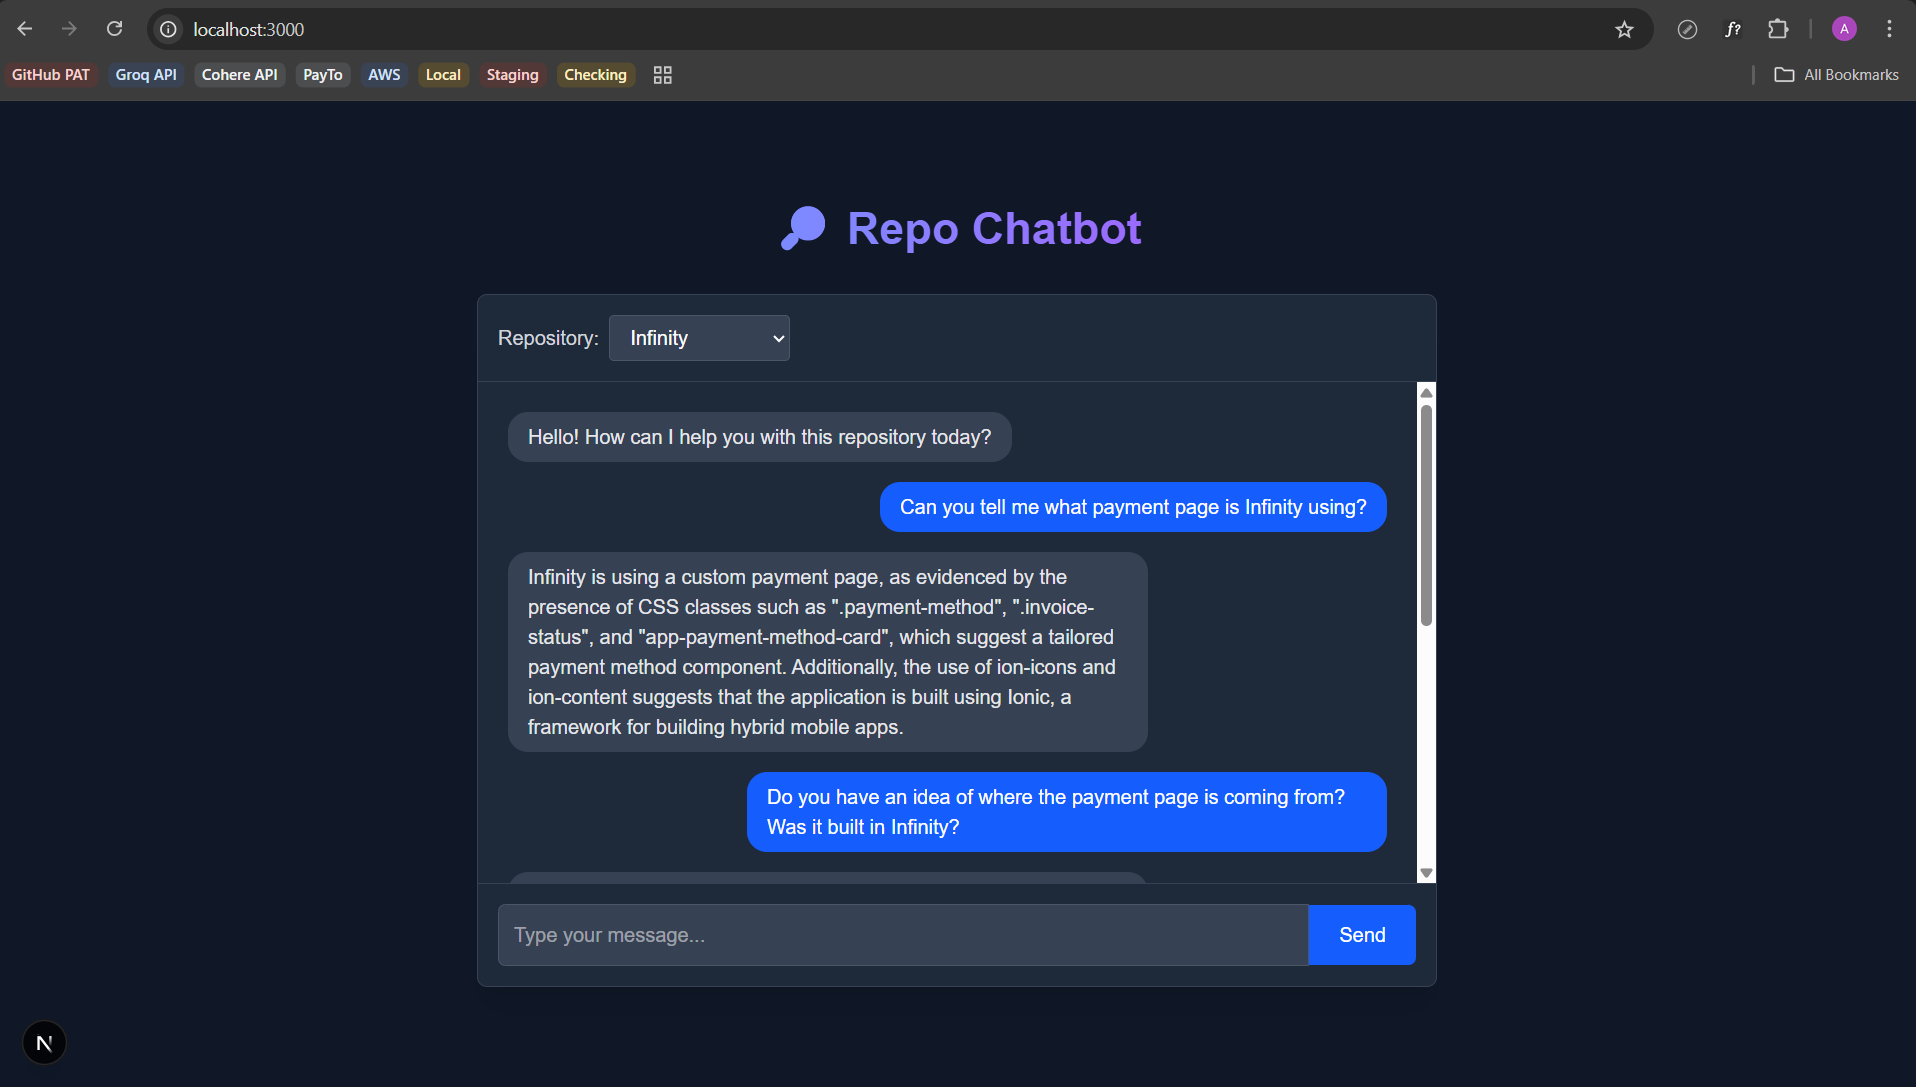Expand the Repository dropdown showing Infinity
The height and width of the screenshot is (1087, 1916).
(x=699, y=338)
